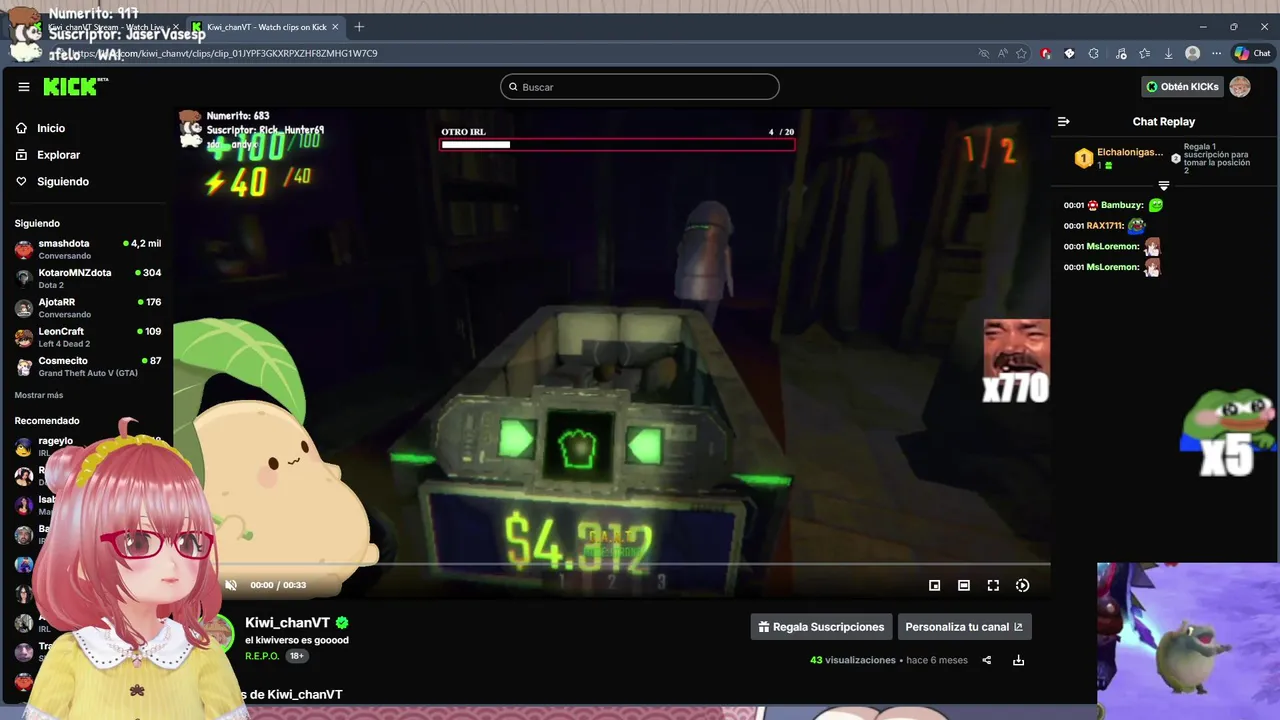Screen dimensions: 1280x720
Task: Open the Kick hamburger menu
Action: (24, 87)
